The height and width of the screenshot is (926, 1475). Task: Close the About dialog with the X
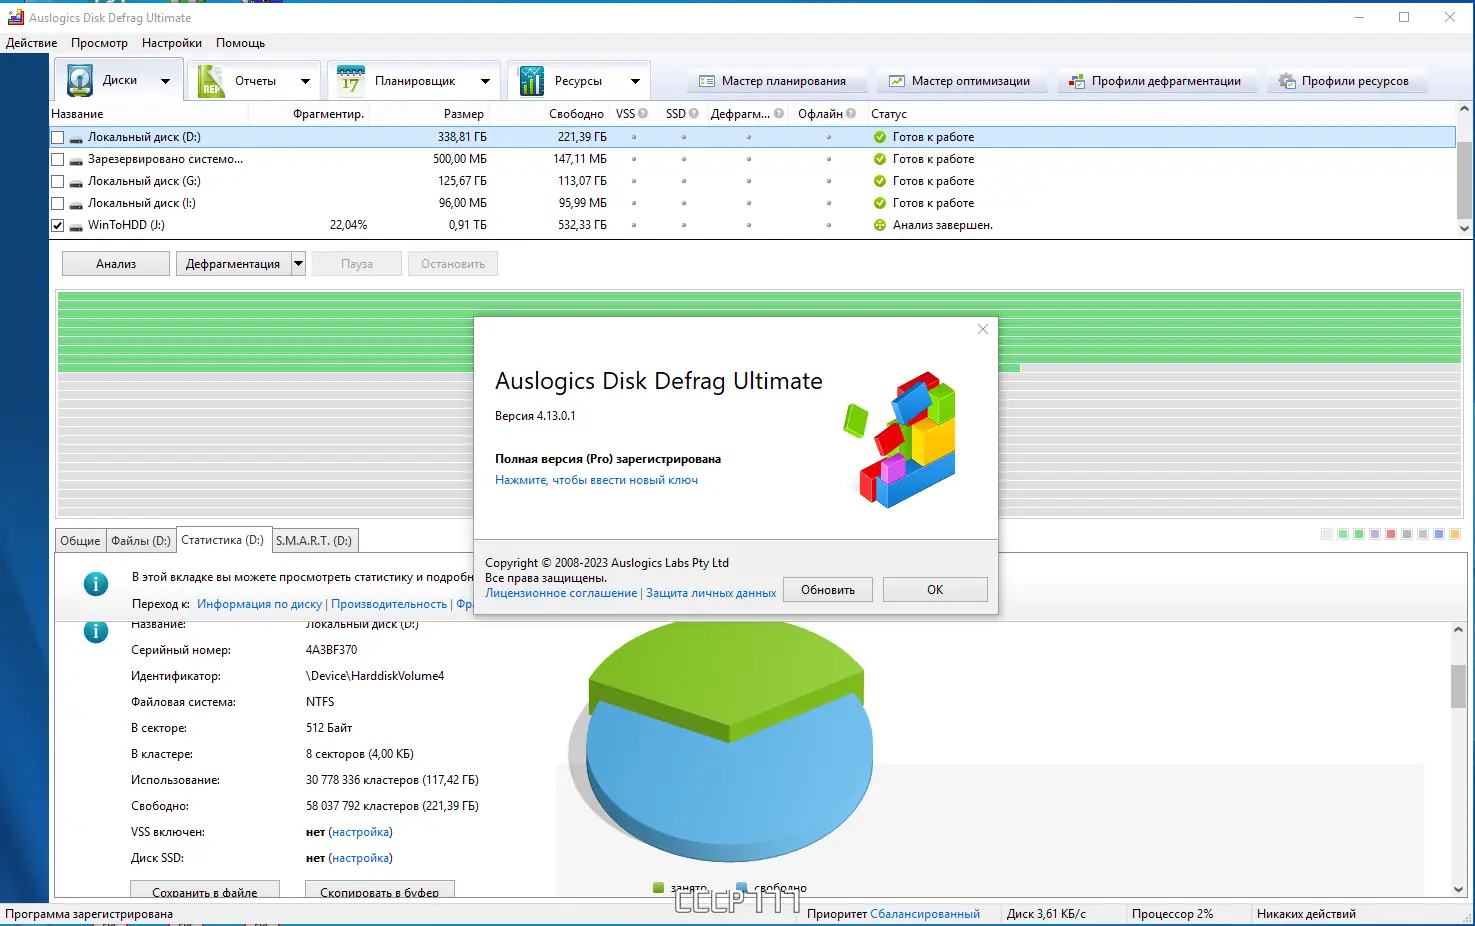983,329
